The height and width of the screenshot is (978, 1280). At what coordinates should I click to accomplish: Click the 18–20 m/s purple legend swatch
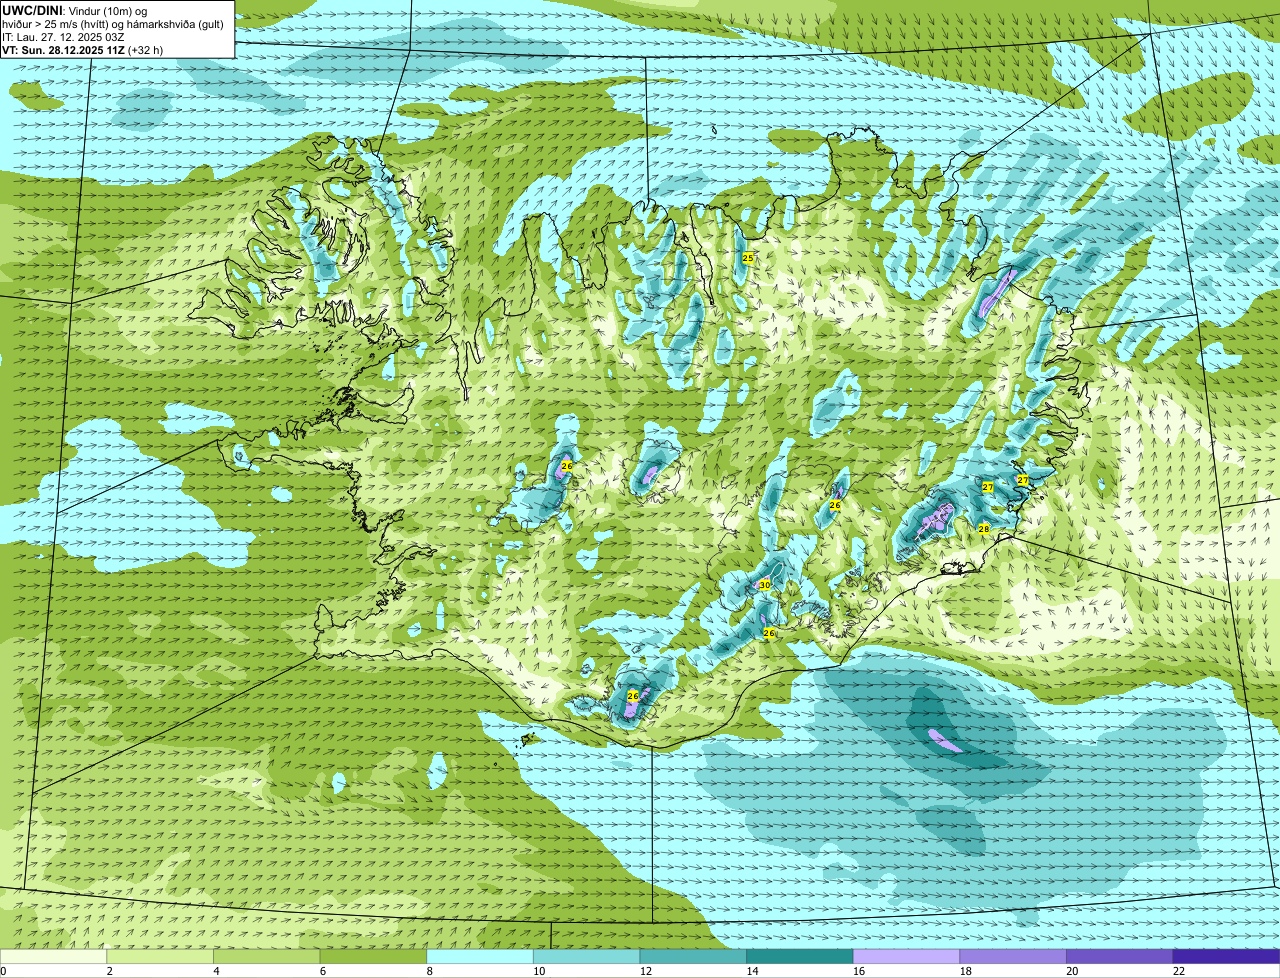1013,956
